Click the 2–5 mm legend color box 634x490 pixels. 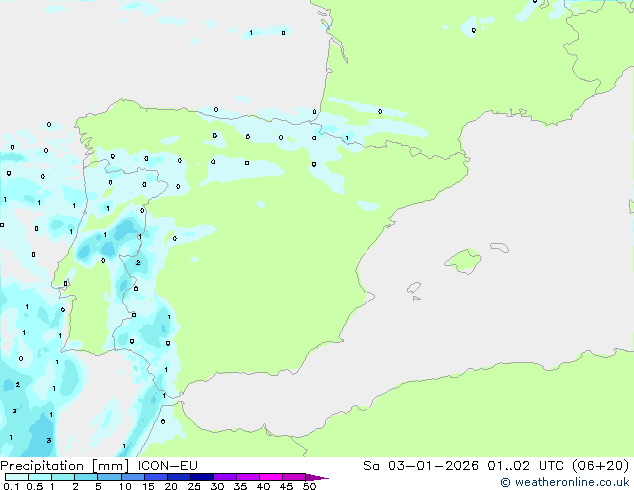[86, 477]
